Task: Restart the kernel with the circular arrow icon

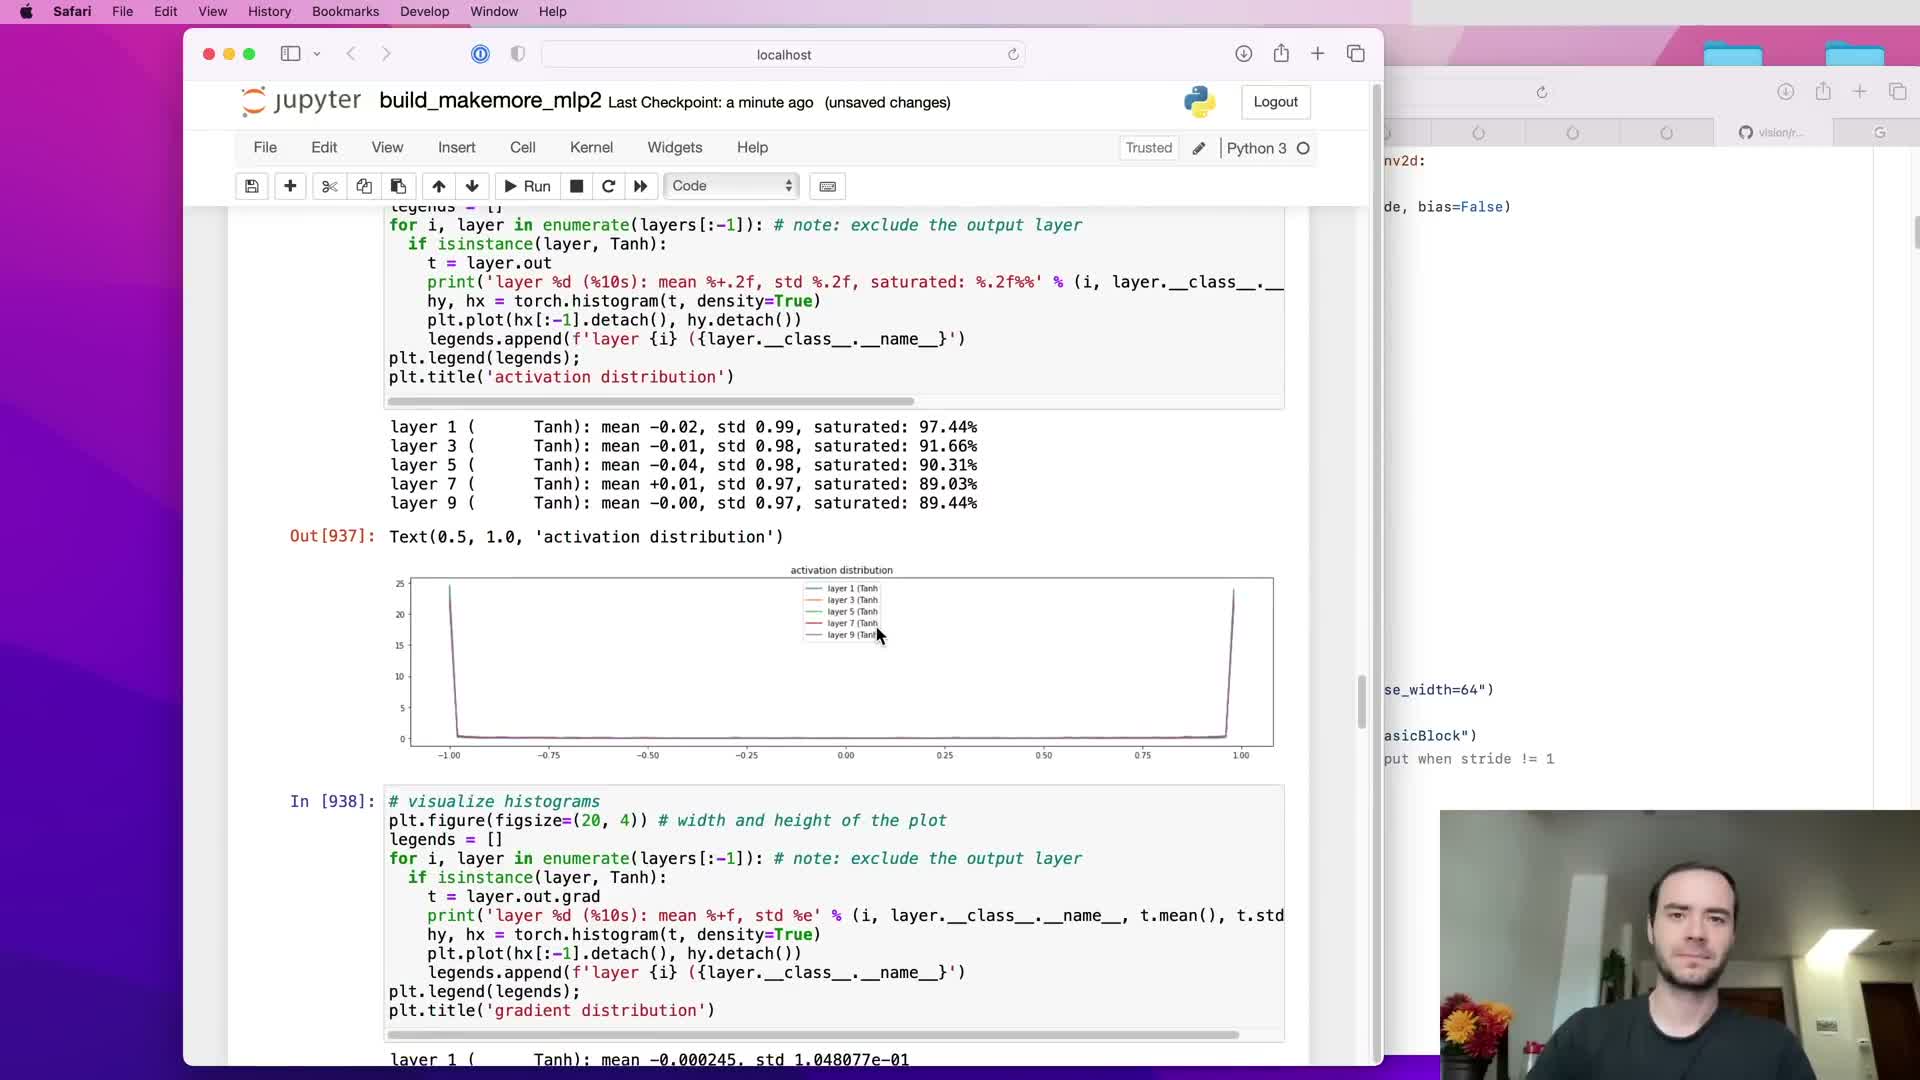Action: tap(608, 186)
